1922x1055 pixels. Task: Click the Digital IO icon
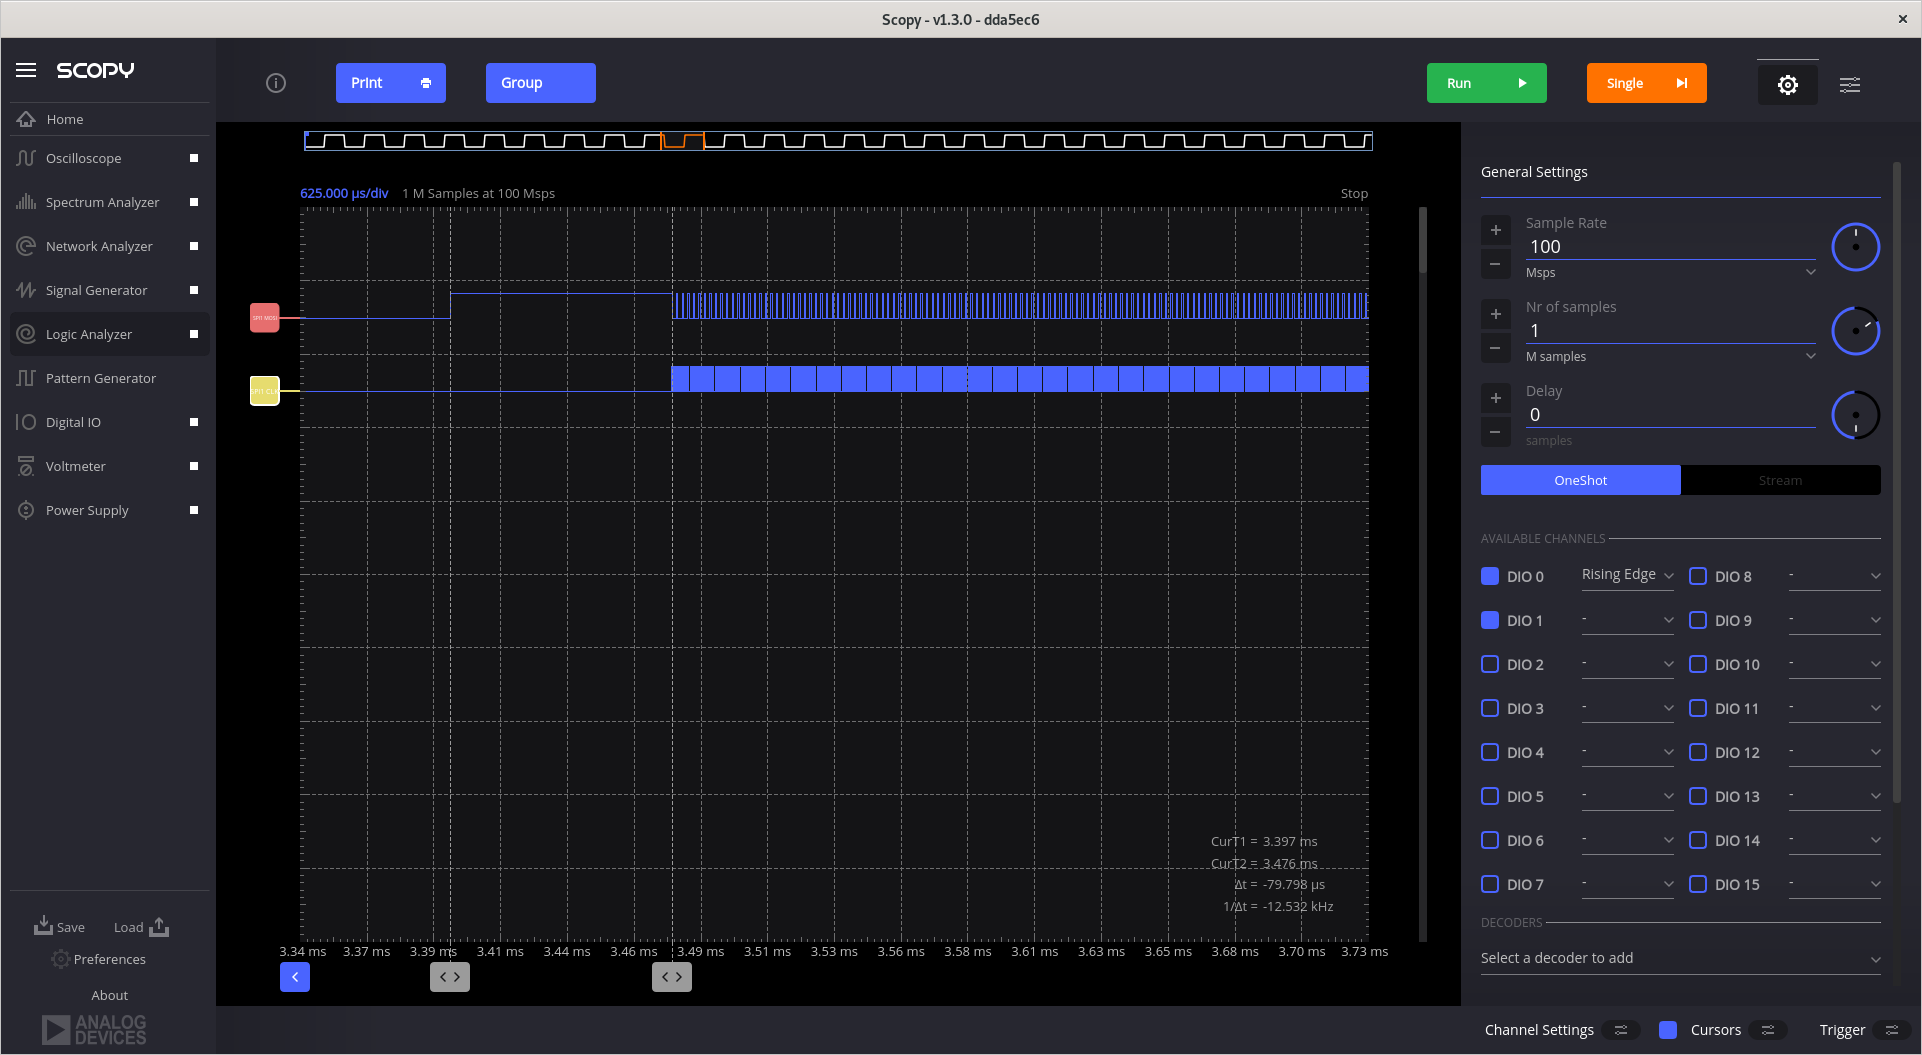coord(26,422)
